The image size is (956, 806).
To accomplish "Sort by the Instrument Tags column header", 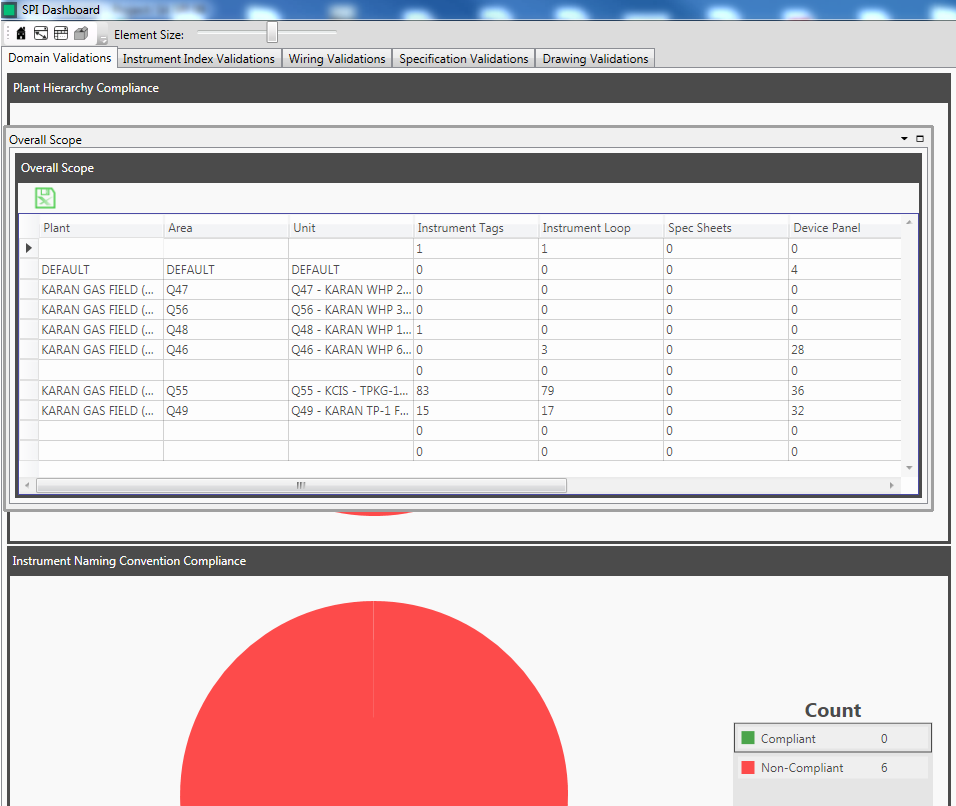I will point(461,228).
